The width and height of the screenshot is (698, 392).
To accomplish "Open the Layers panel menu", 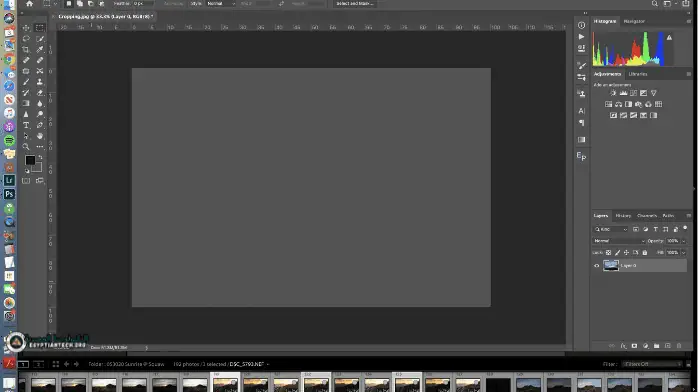I will [689, 216].
